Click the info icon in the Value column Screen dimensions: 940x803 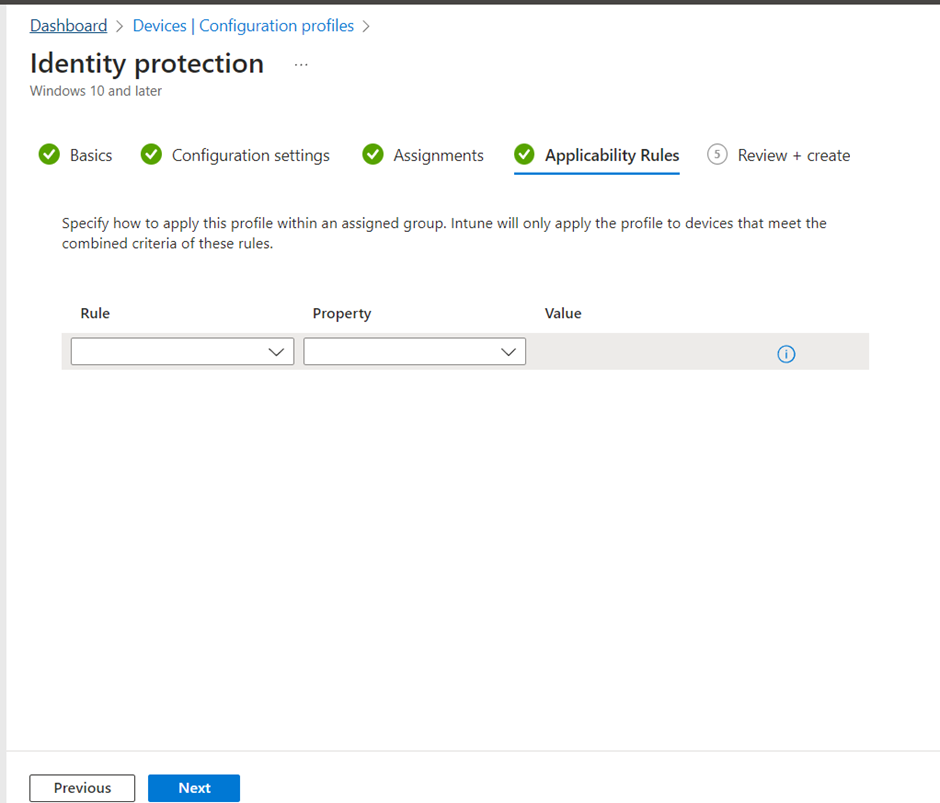pyautogui.click(x=786, y=354)
